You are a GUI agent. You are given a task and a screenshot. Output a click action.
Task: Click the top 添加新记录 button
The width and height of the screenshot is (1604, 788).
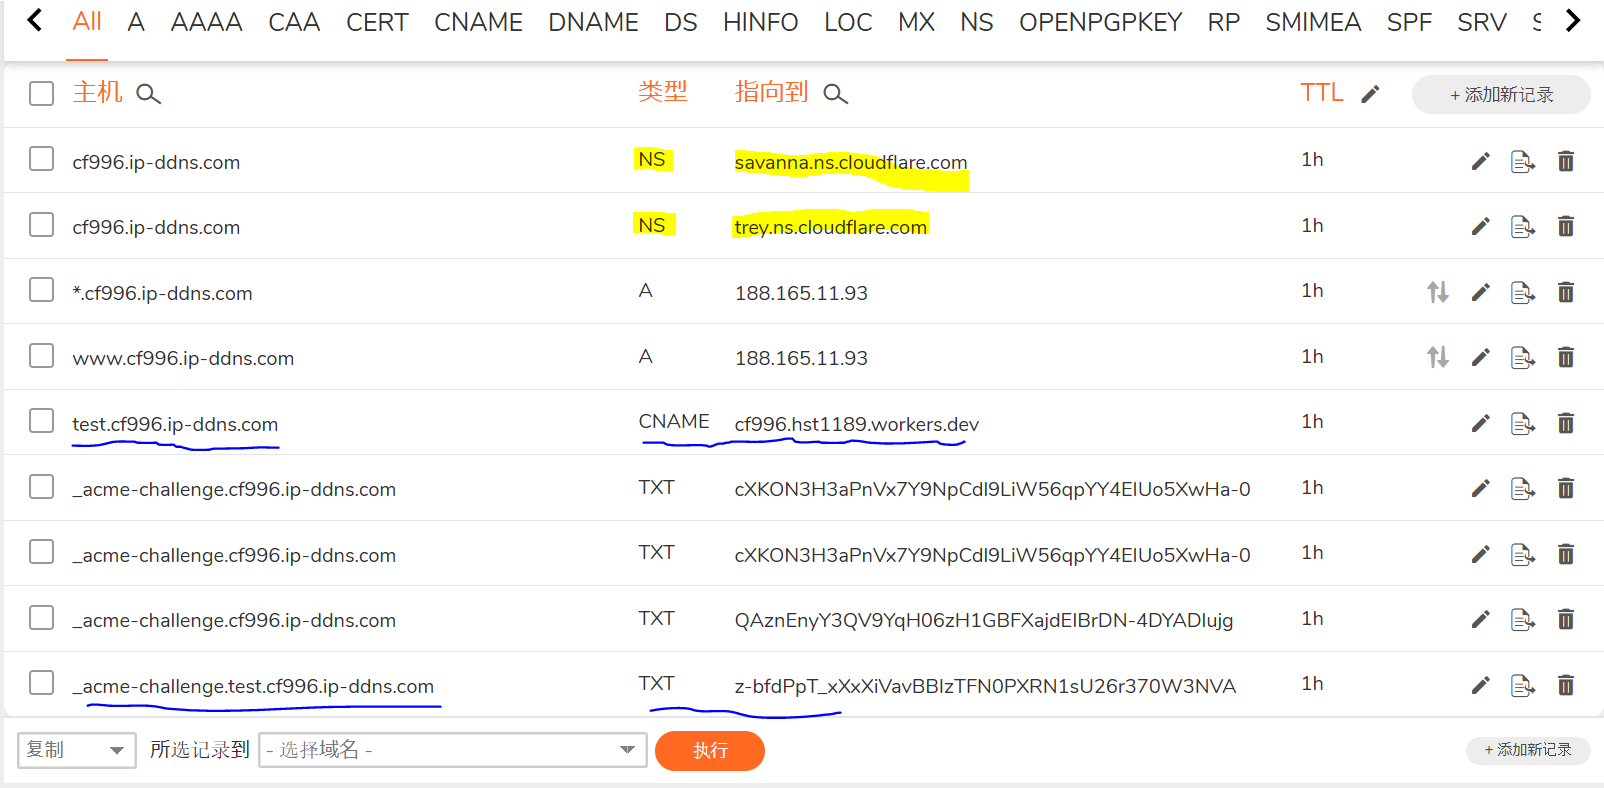click(1500, 95)
